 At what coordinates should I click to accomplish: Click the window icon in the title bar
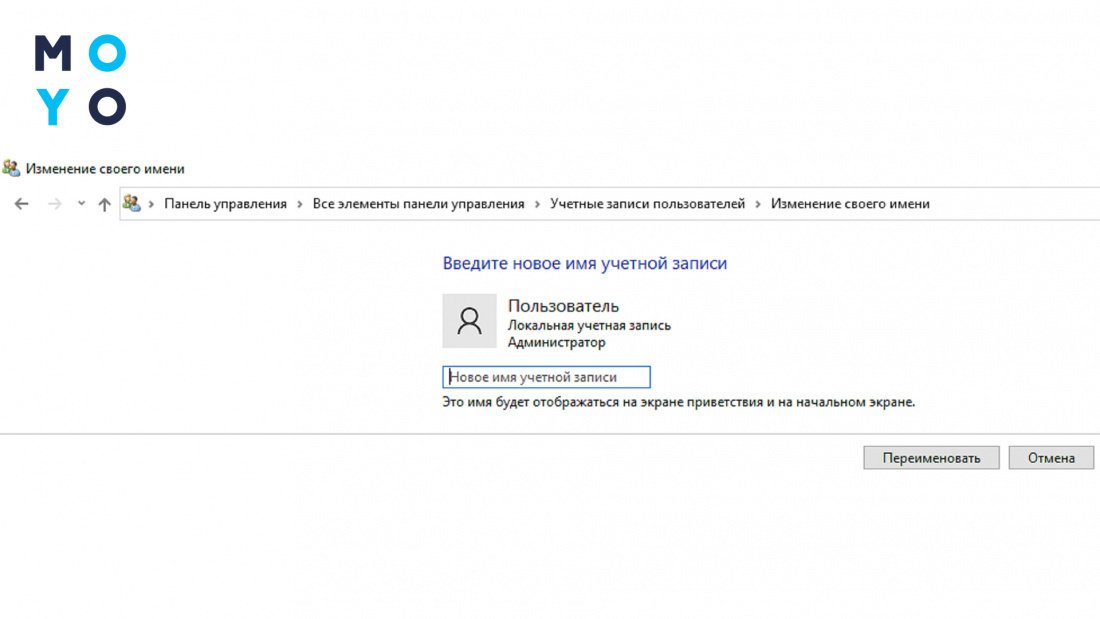pyautogui.click(x=11, y=169)
